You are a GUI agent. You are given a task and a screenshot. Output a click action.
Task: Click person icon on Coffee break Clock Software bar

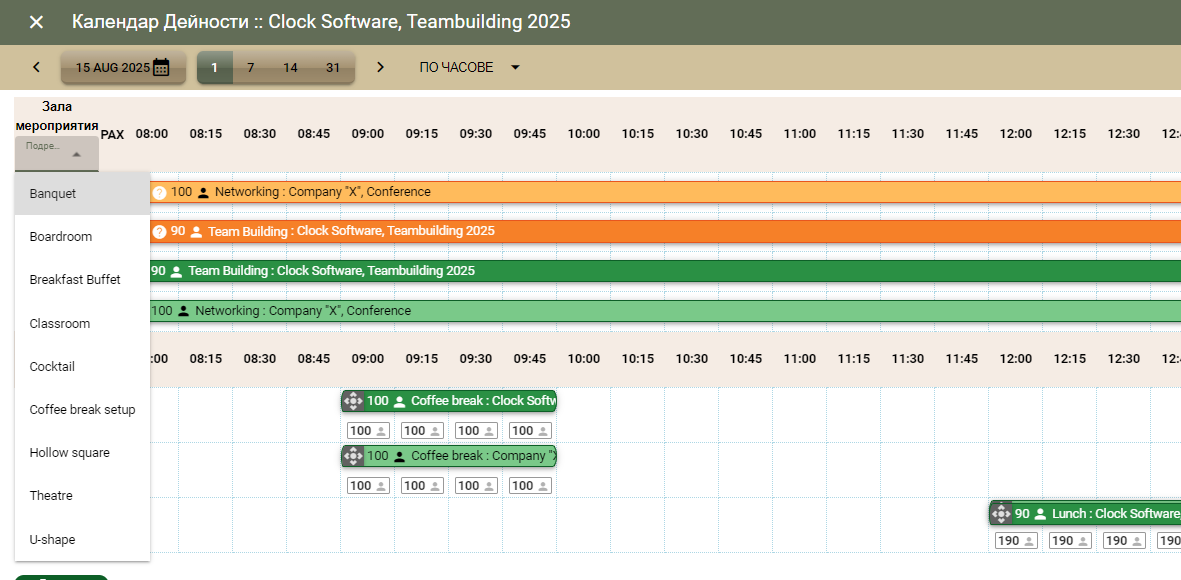(x=399, y=401)
